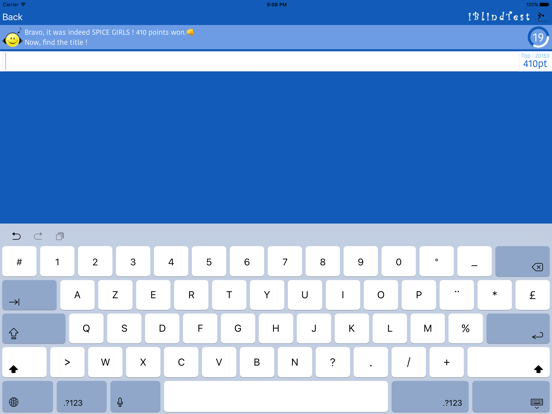Tap the 410pt score display
This screenshot has width=552, height=414.
[535, 64]
